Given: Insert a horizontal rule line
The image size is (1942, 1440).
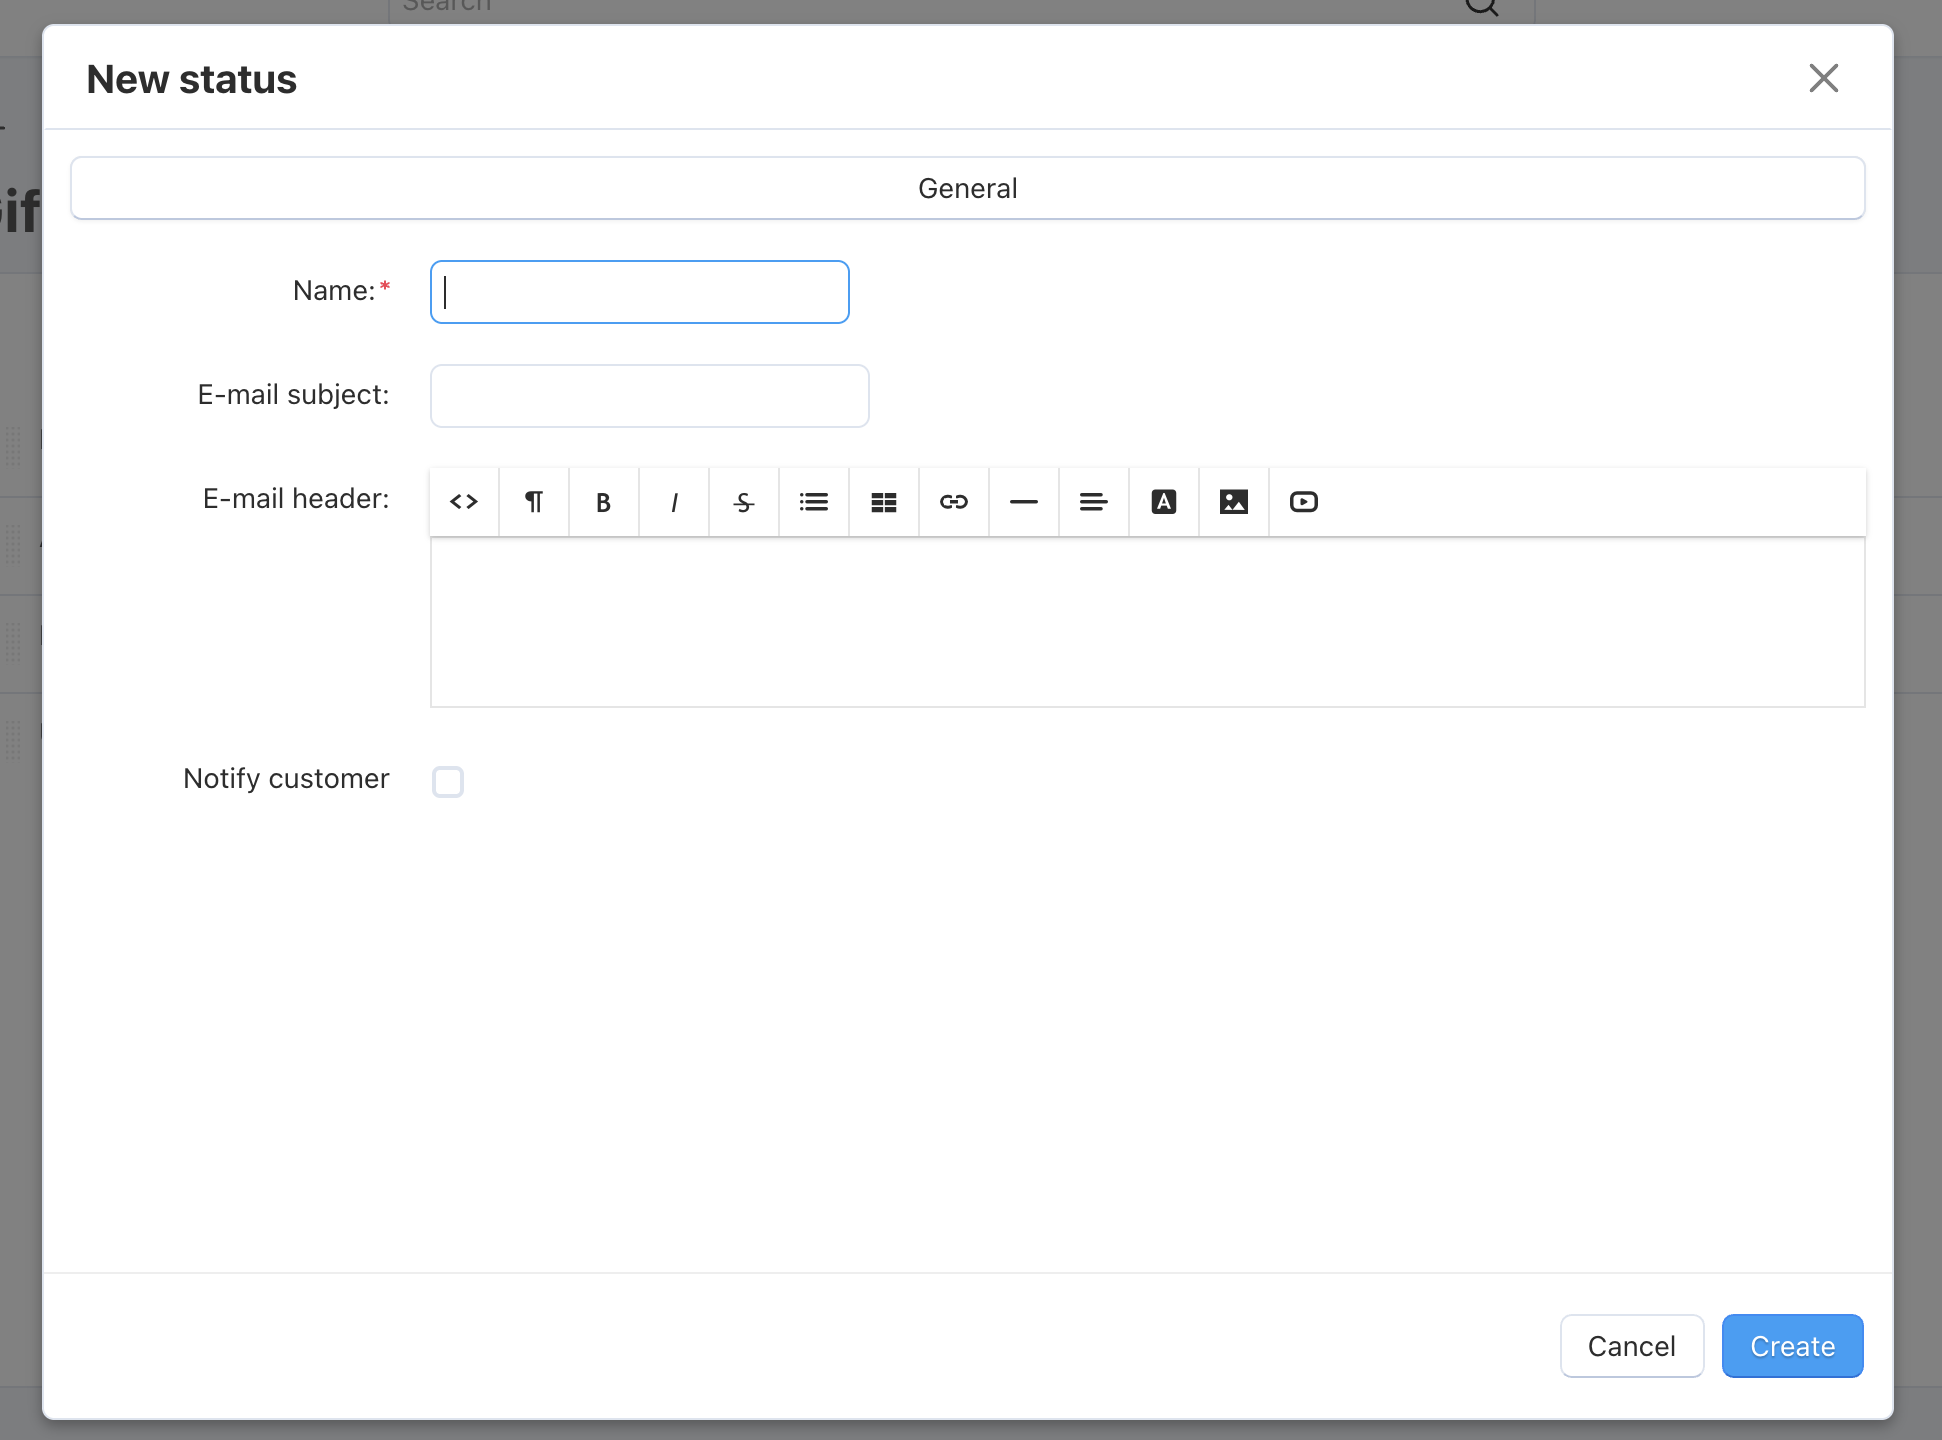Looking at the screenshot, I should point(1024,502).
